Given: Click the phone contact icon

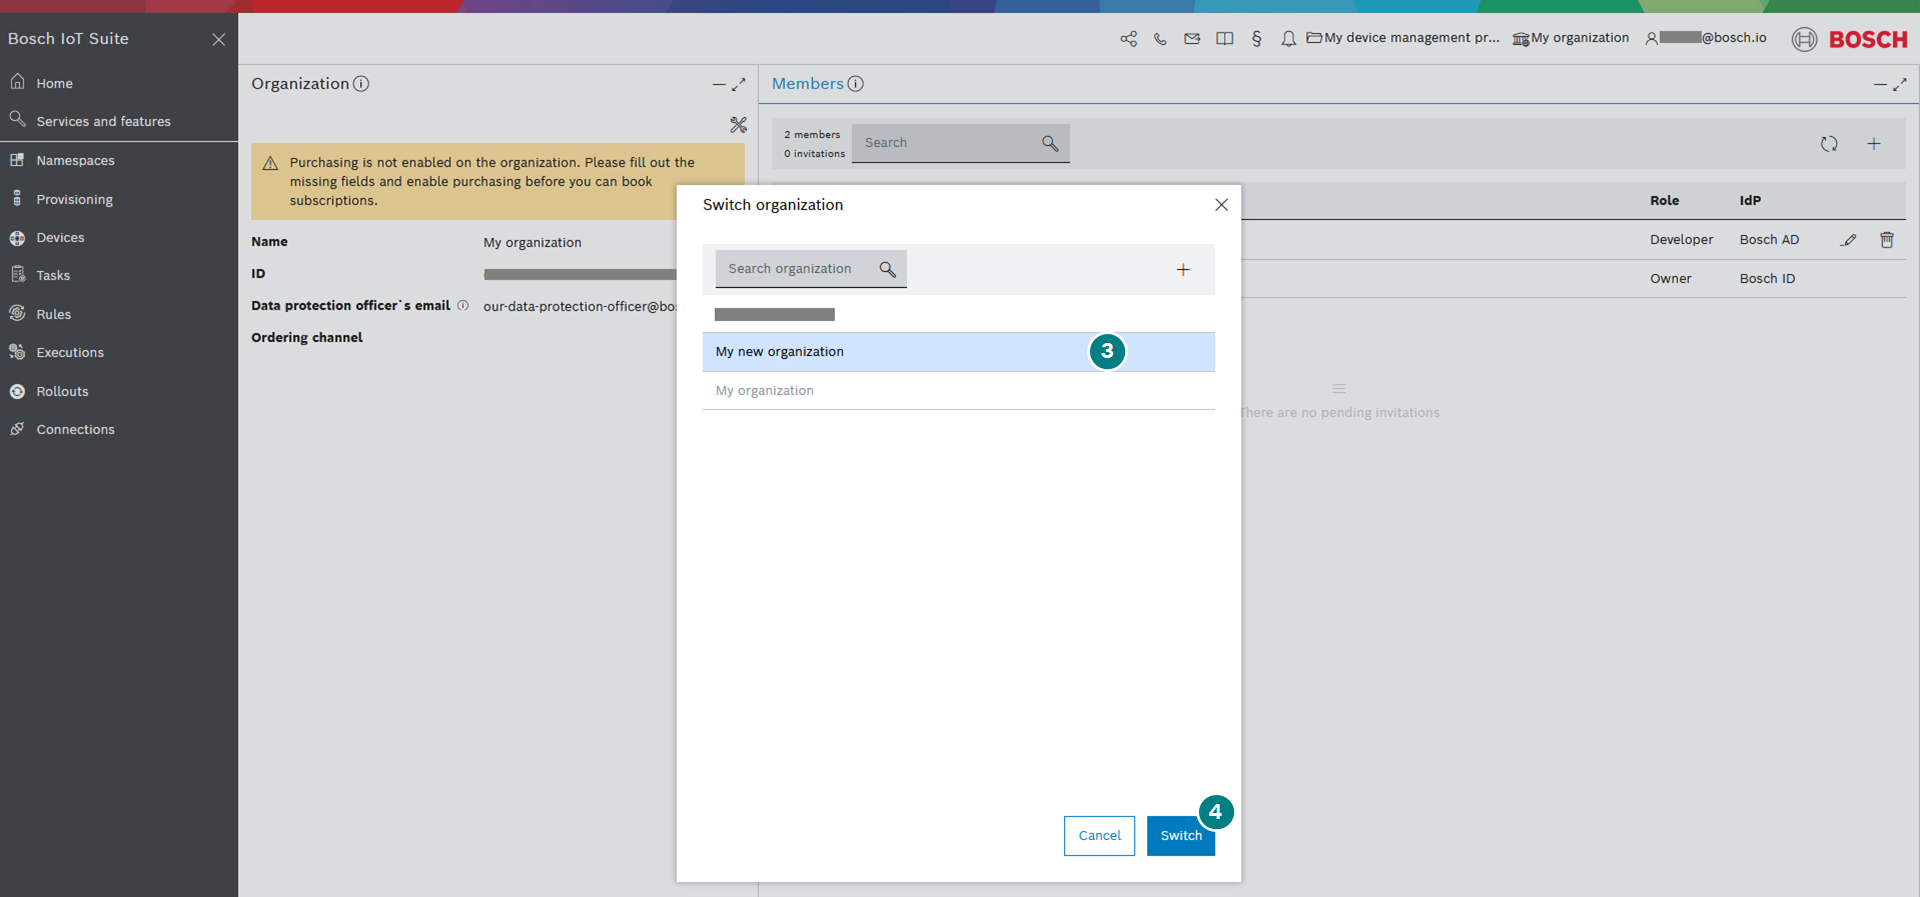Looking at the screenshot, I should coord(1160,39).
